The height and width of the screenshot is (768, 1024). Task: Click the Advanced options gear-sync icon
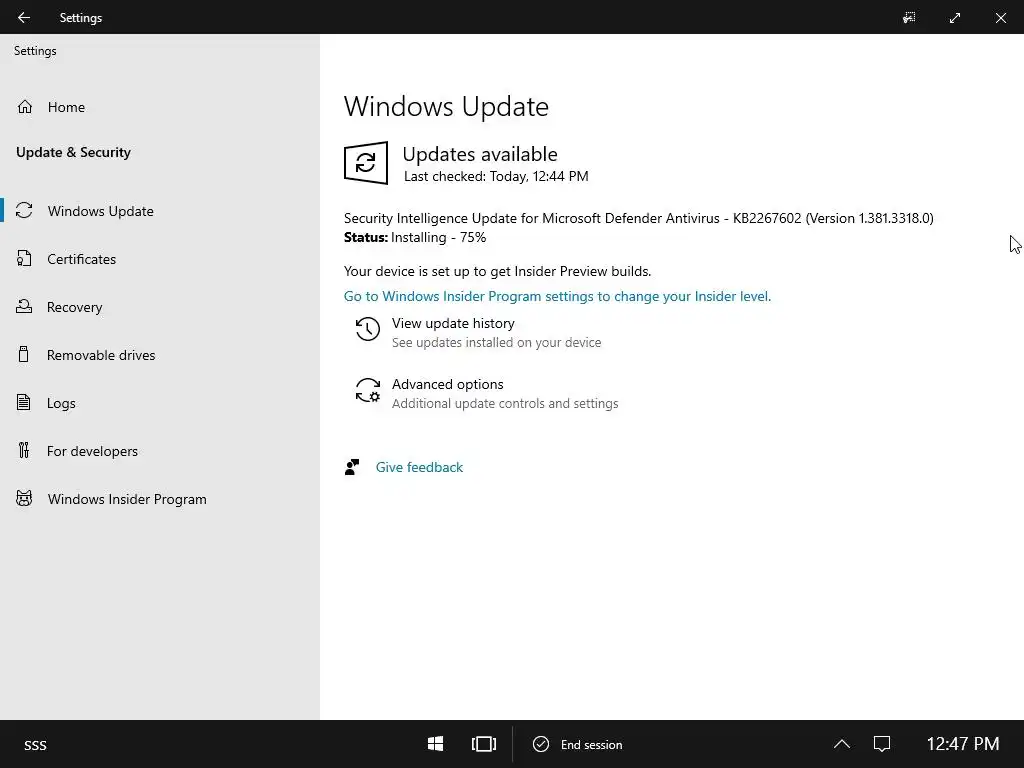coord(368,391)
